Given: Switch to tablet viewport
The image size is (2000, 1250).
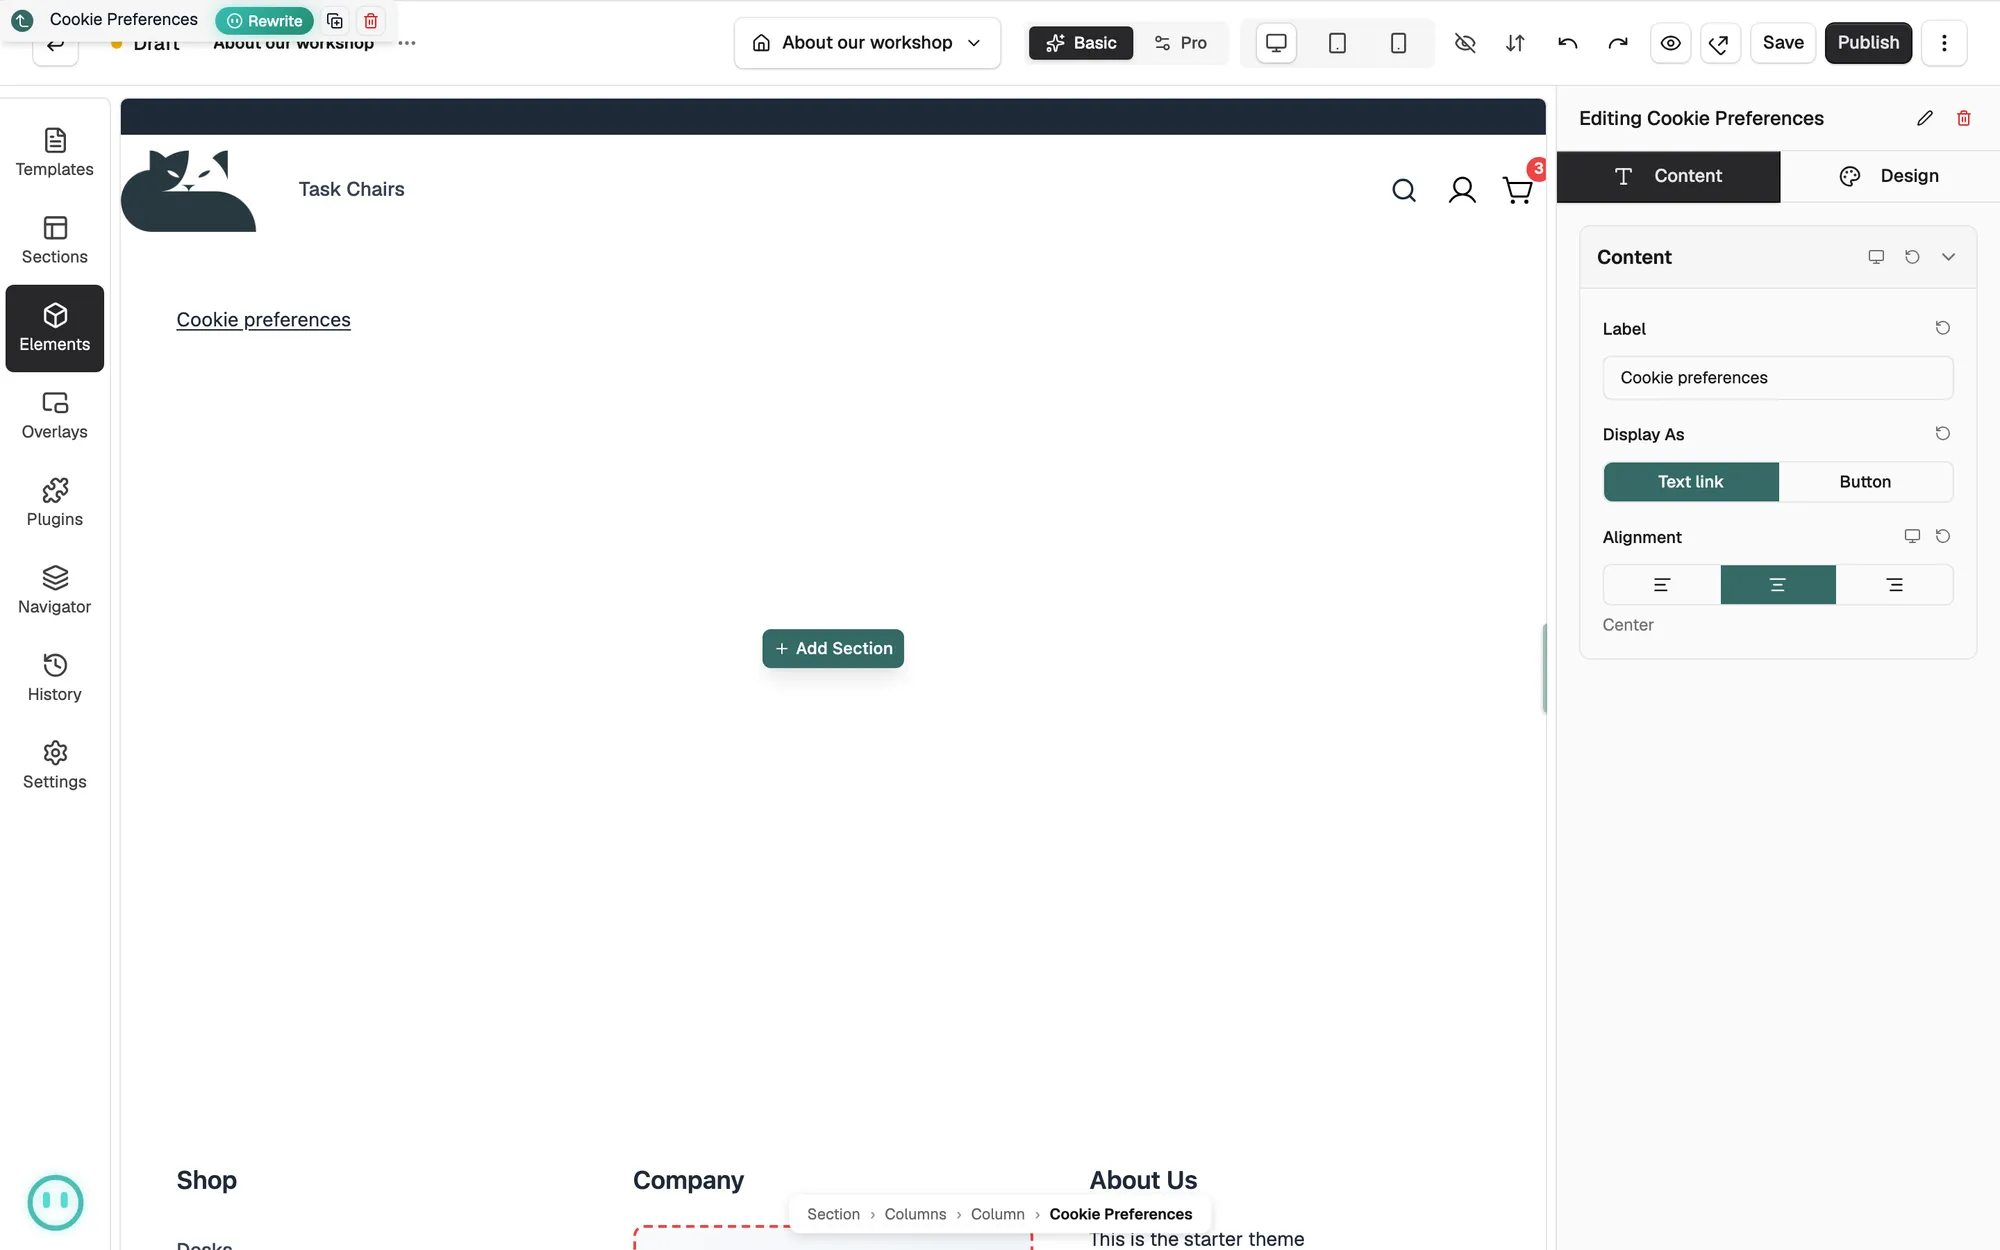Looking at the screenshot, I should pyautogui.click(x=1337, y=43).
